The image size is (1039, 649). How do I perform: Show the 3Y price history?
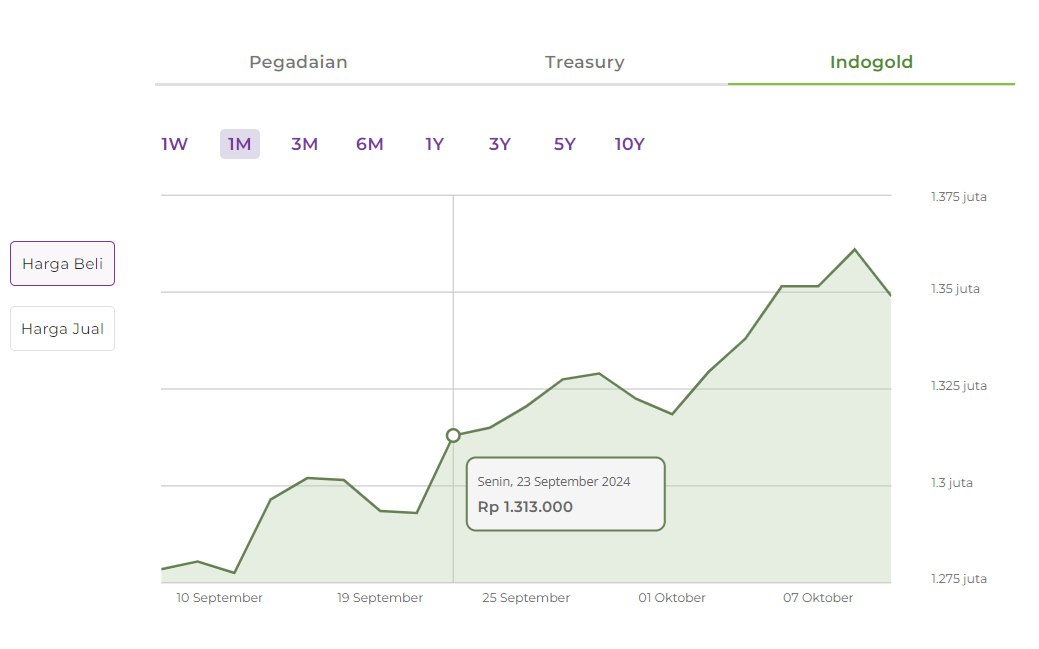pos(500,144)
